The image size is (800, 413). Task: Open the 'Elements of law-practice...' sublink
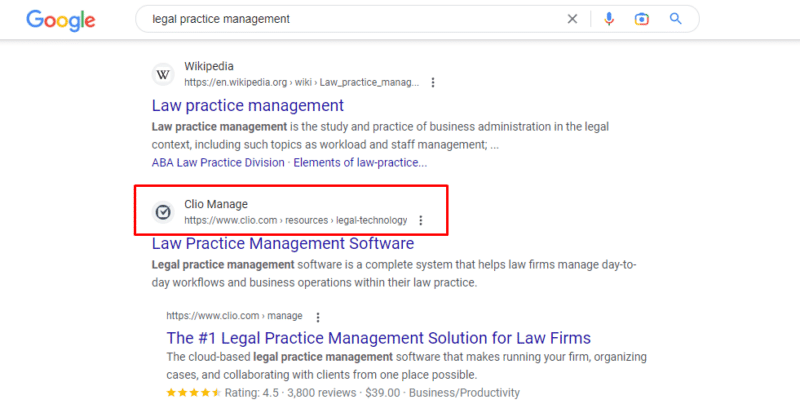coord(361,162)
